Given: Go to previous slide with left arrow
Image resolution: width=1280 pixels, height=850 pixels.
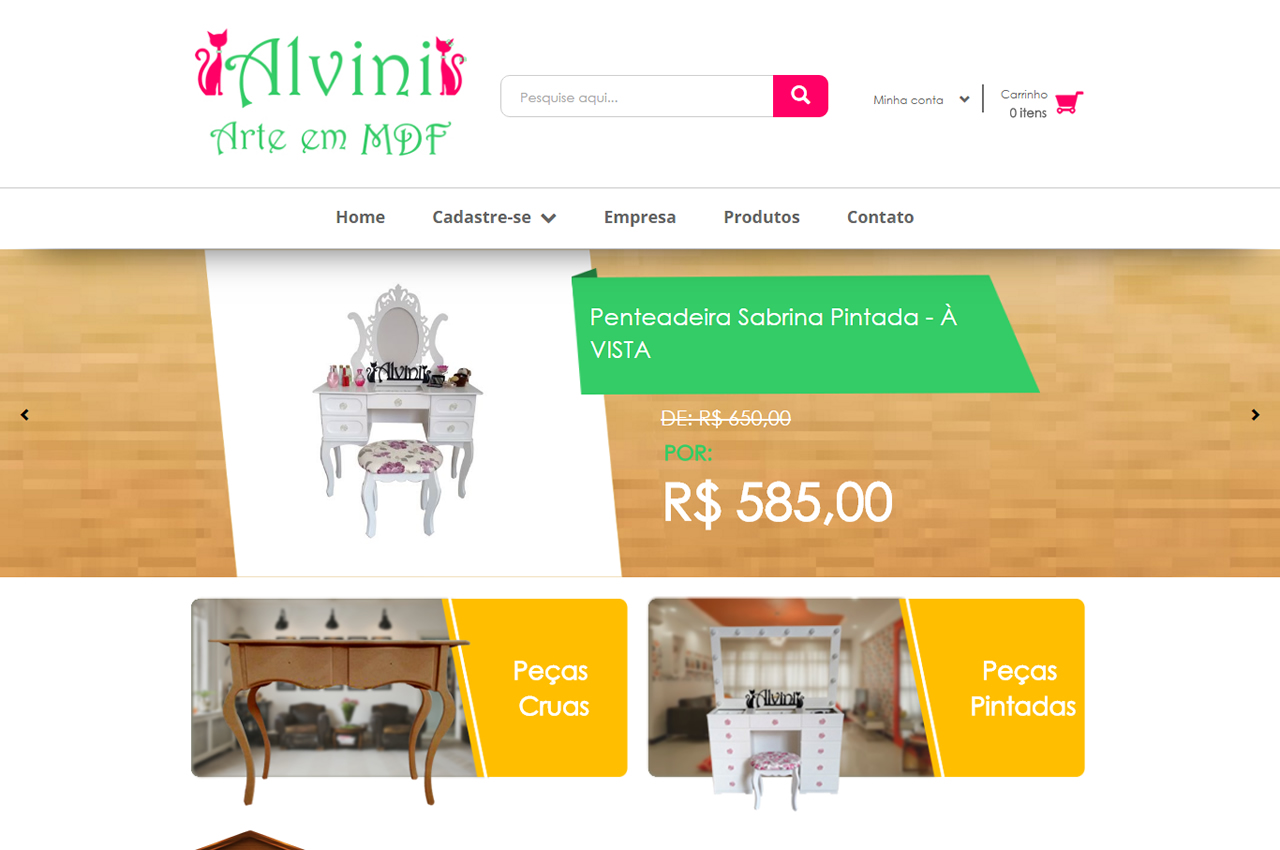Looking at the screenshot, I should (x=25, y=415).
